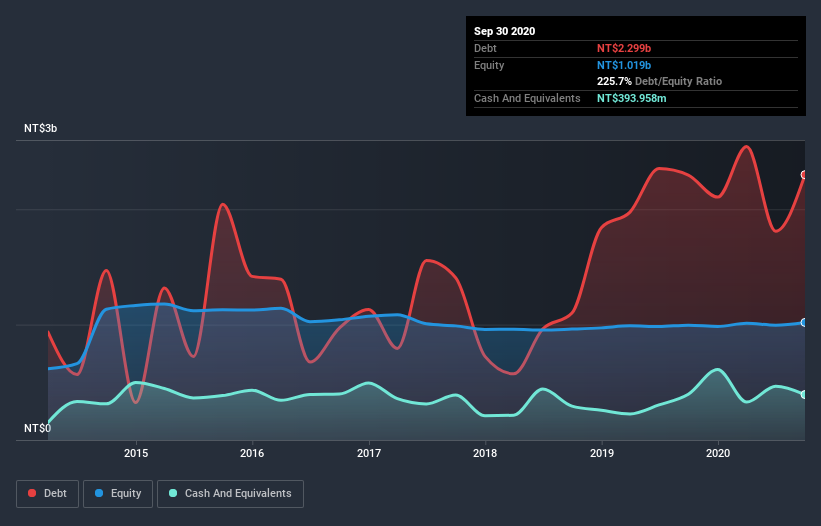The image size is (821, 526).
Task: Click the Debt row label in tooltip
Action: (485, 49)
